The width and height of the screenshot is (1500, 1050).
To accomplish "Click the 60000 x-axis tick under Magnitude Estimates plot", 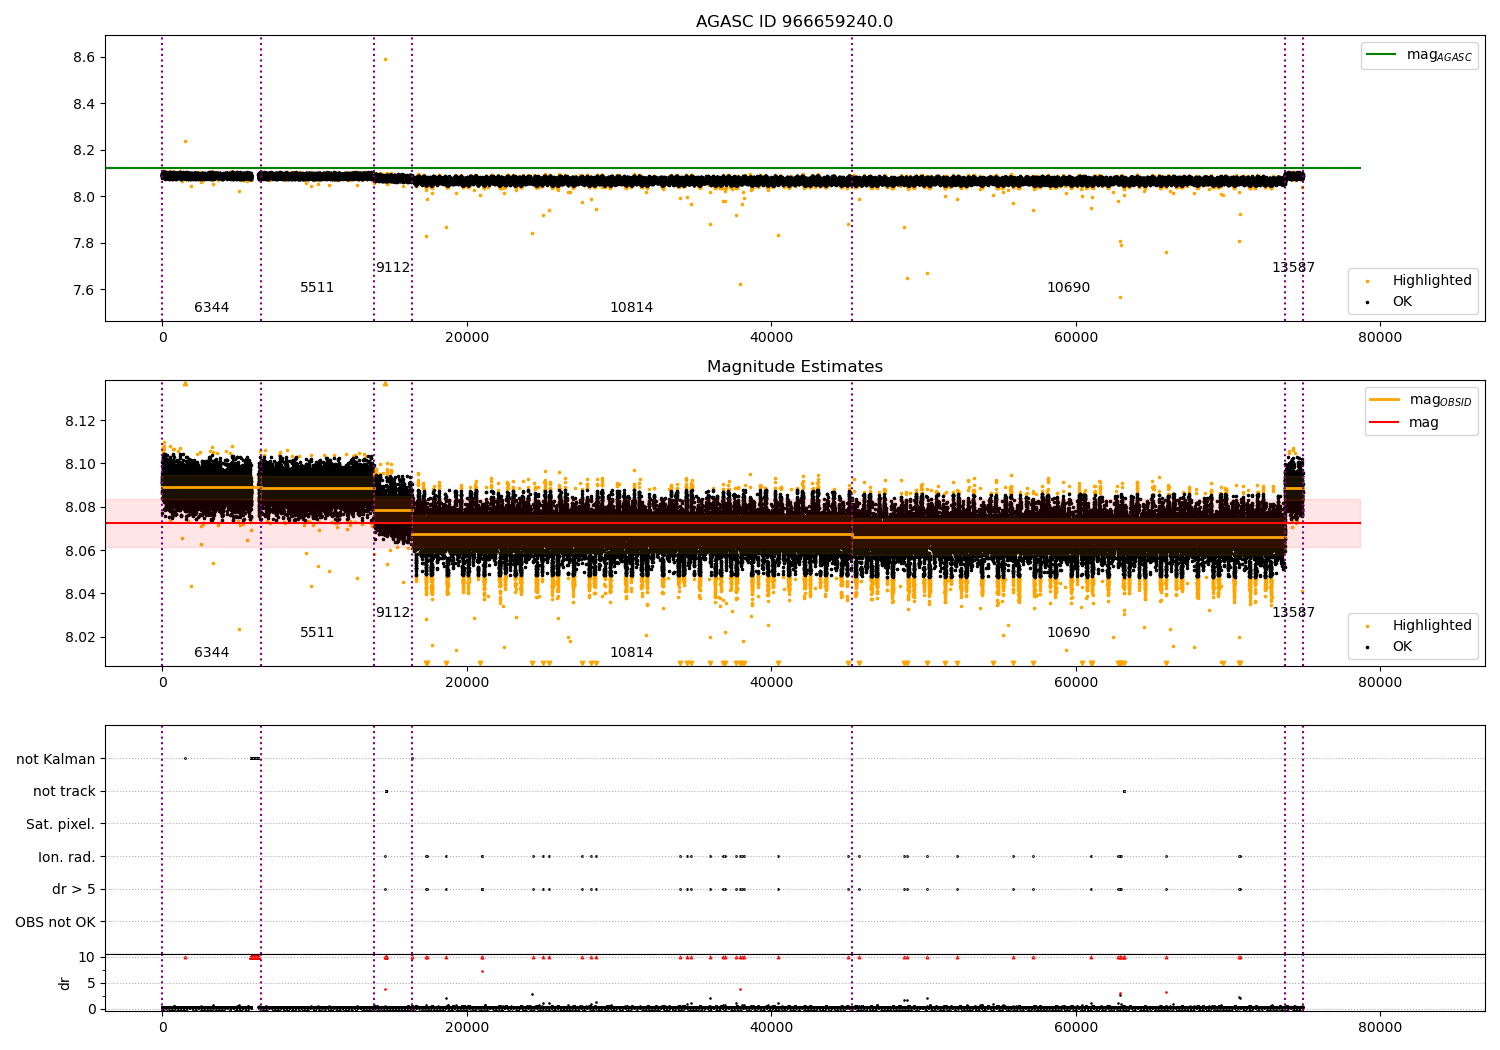I will [1075, 683].
